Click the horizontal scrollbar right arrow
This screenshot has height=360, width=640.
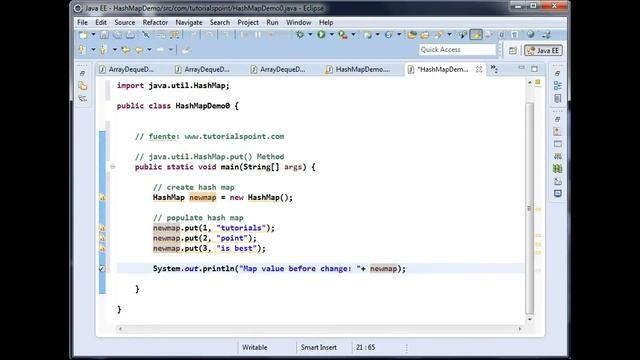coord(520,329)
